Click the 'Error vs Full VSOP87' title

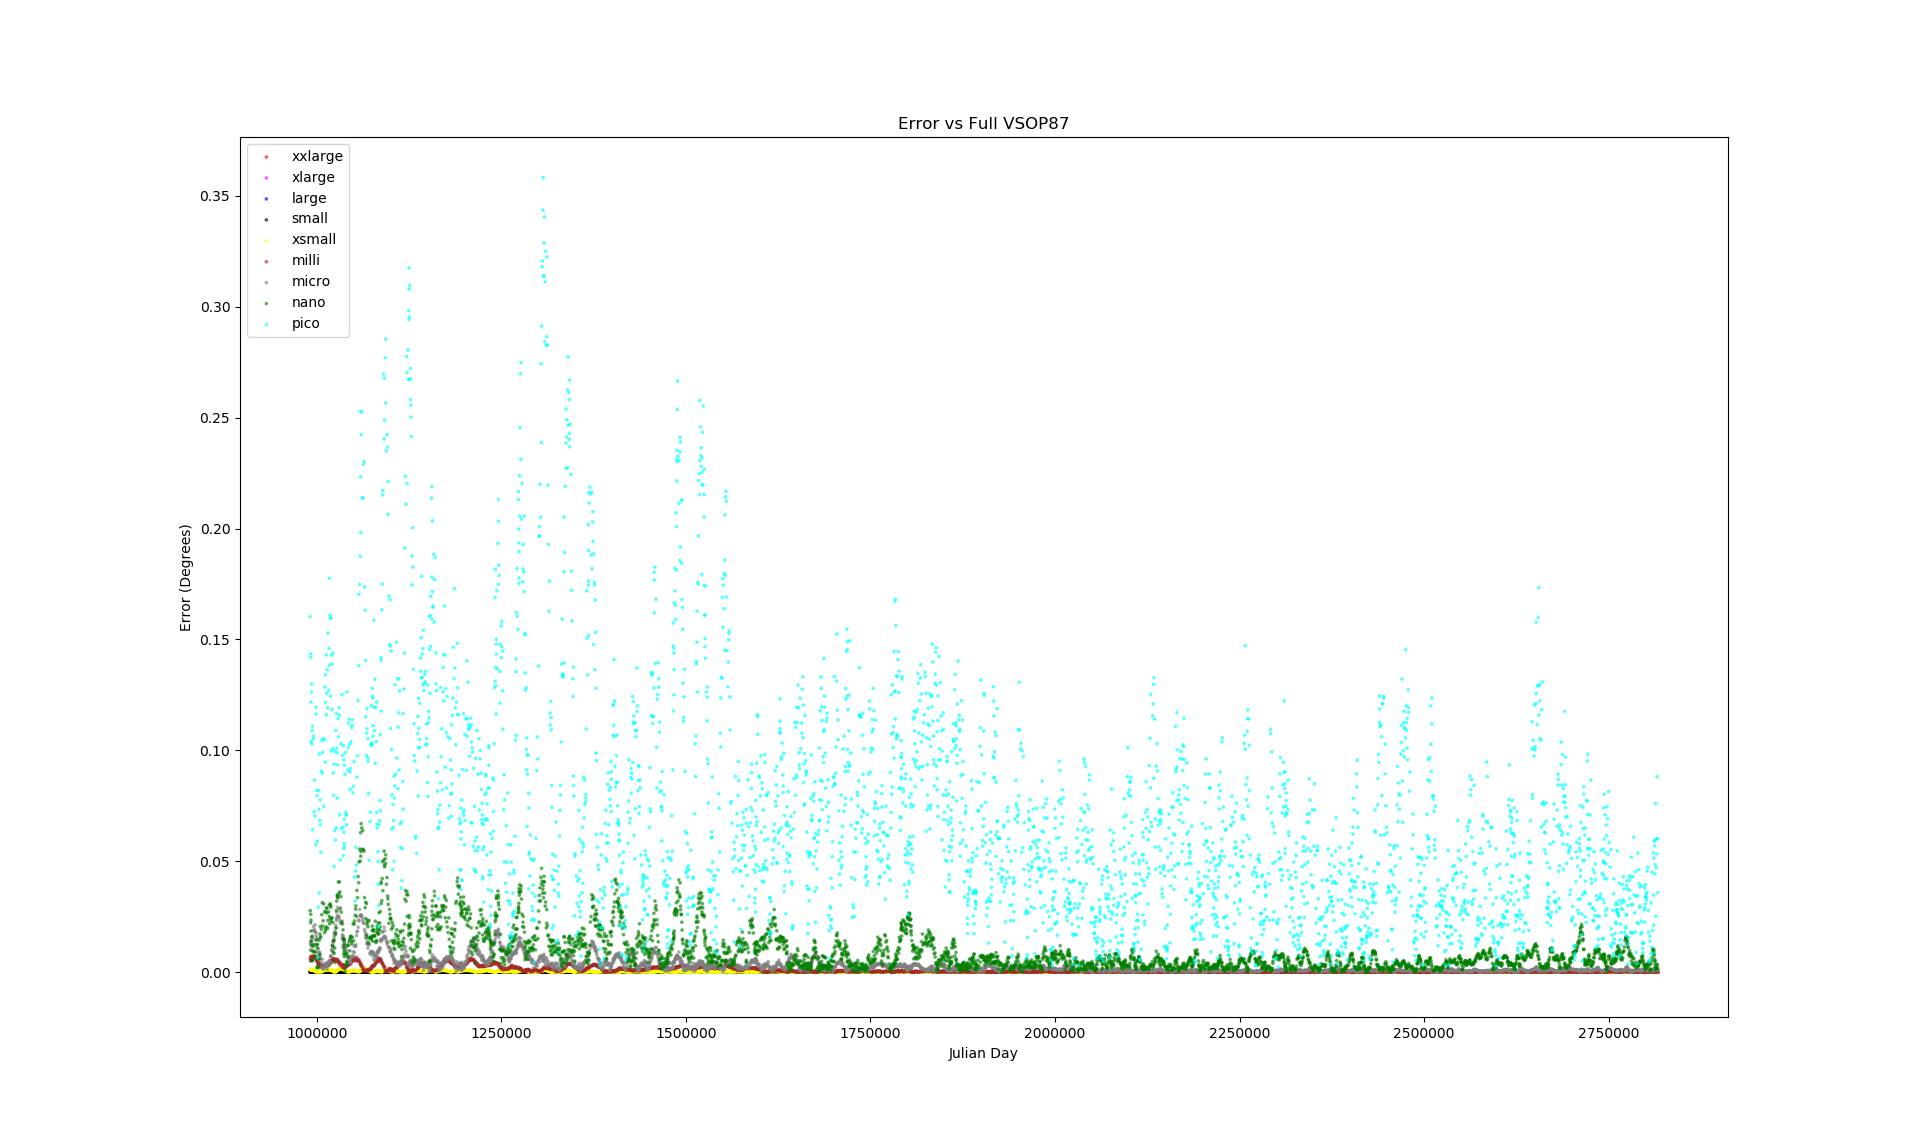point(983,124)
